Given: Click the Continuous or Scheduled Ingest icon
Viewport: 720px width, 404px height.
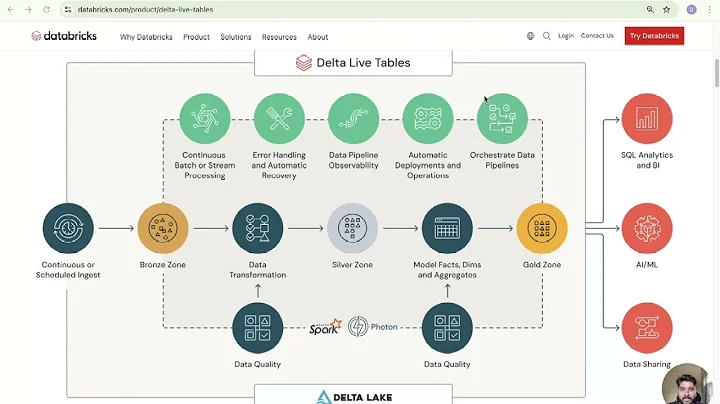Looking at the screenshot, I should coord(68,228).
